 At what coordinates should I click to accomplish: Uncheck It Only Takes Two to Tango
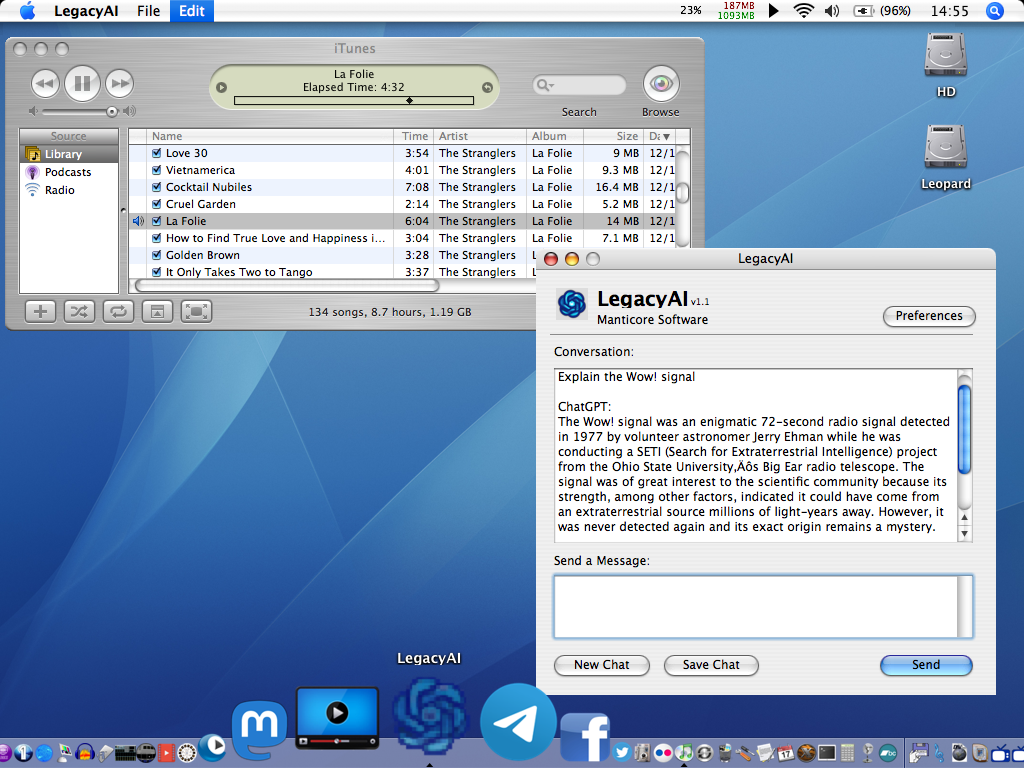point(157,272)
